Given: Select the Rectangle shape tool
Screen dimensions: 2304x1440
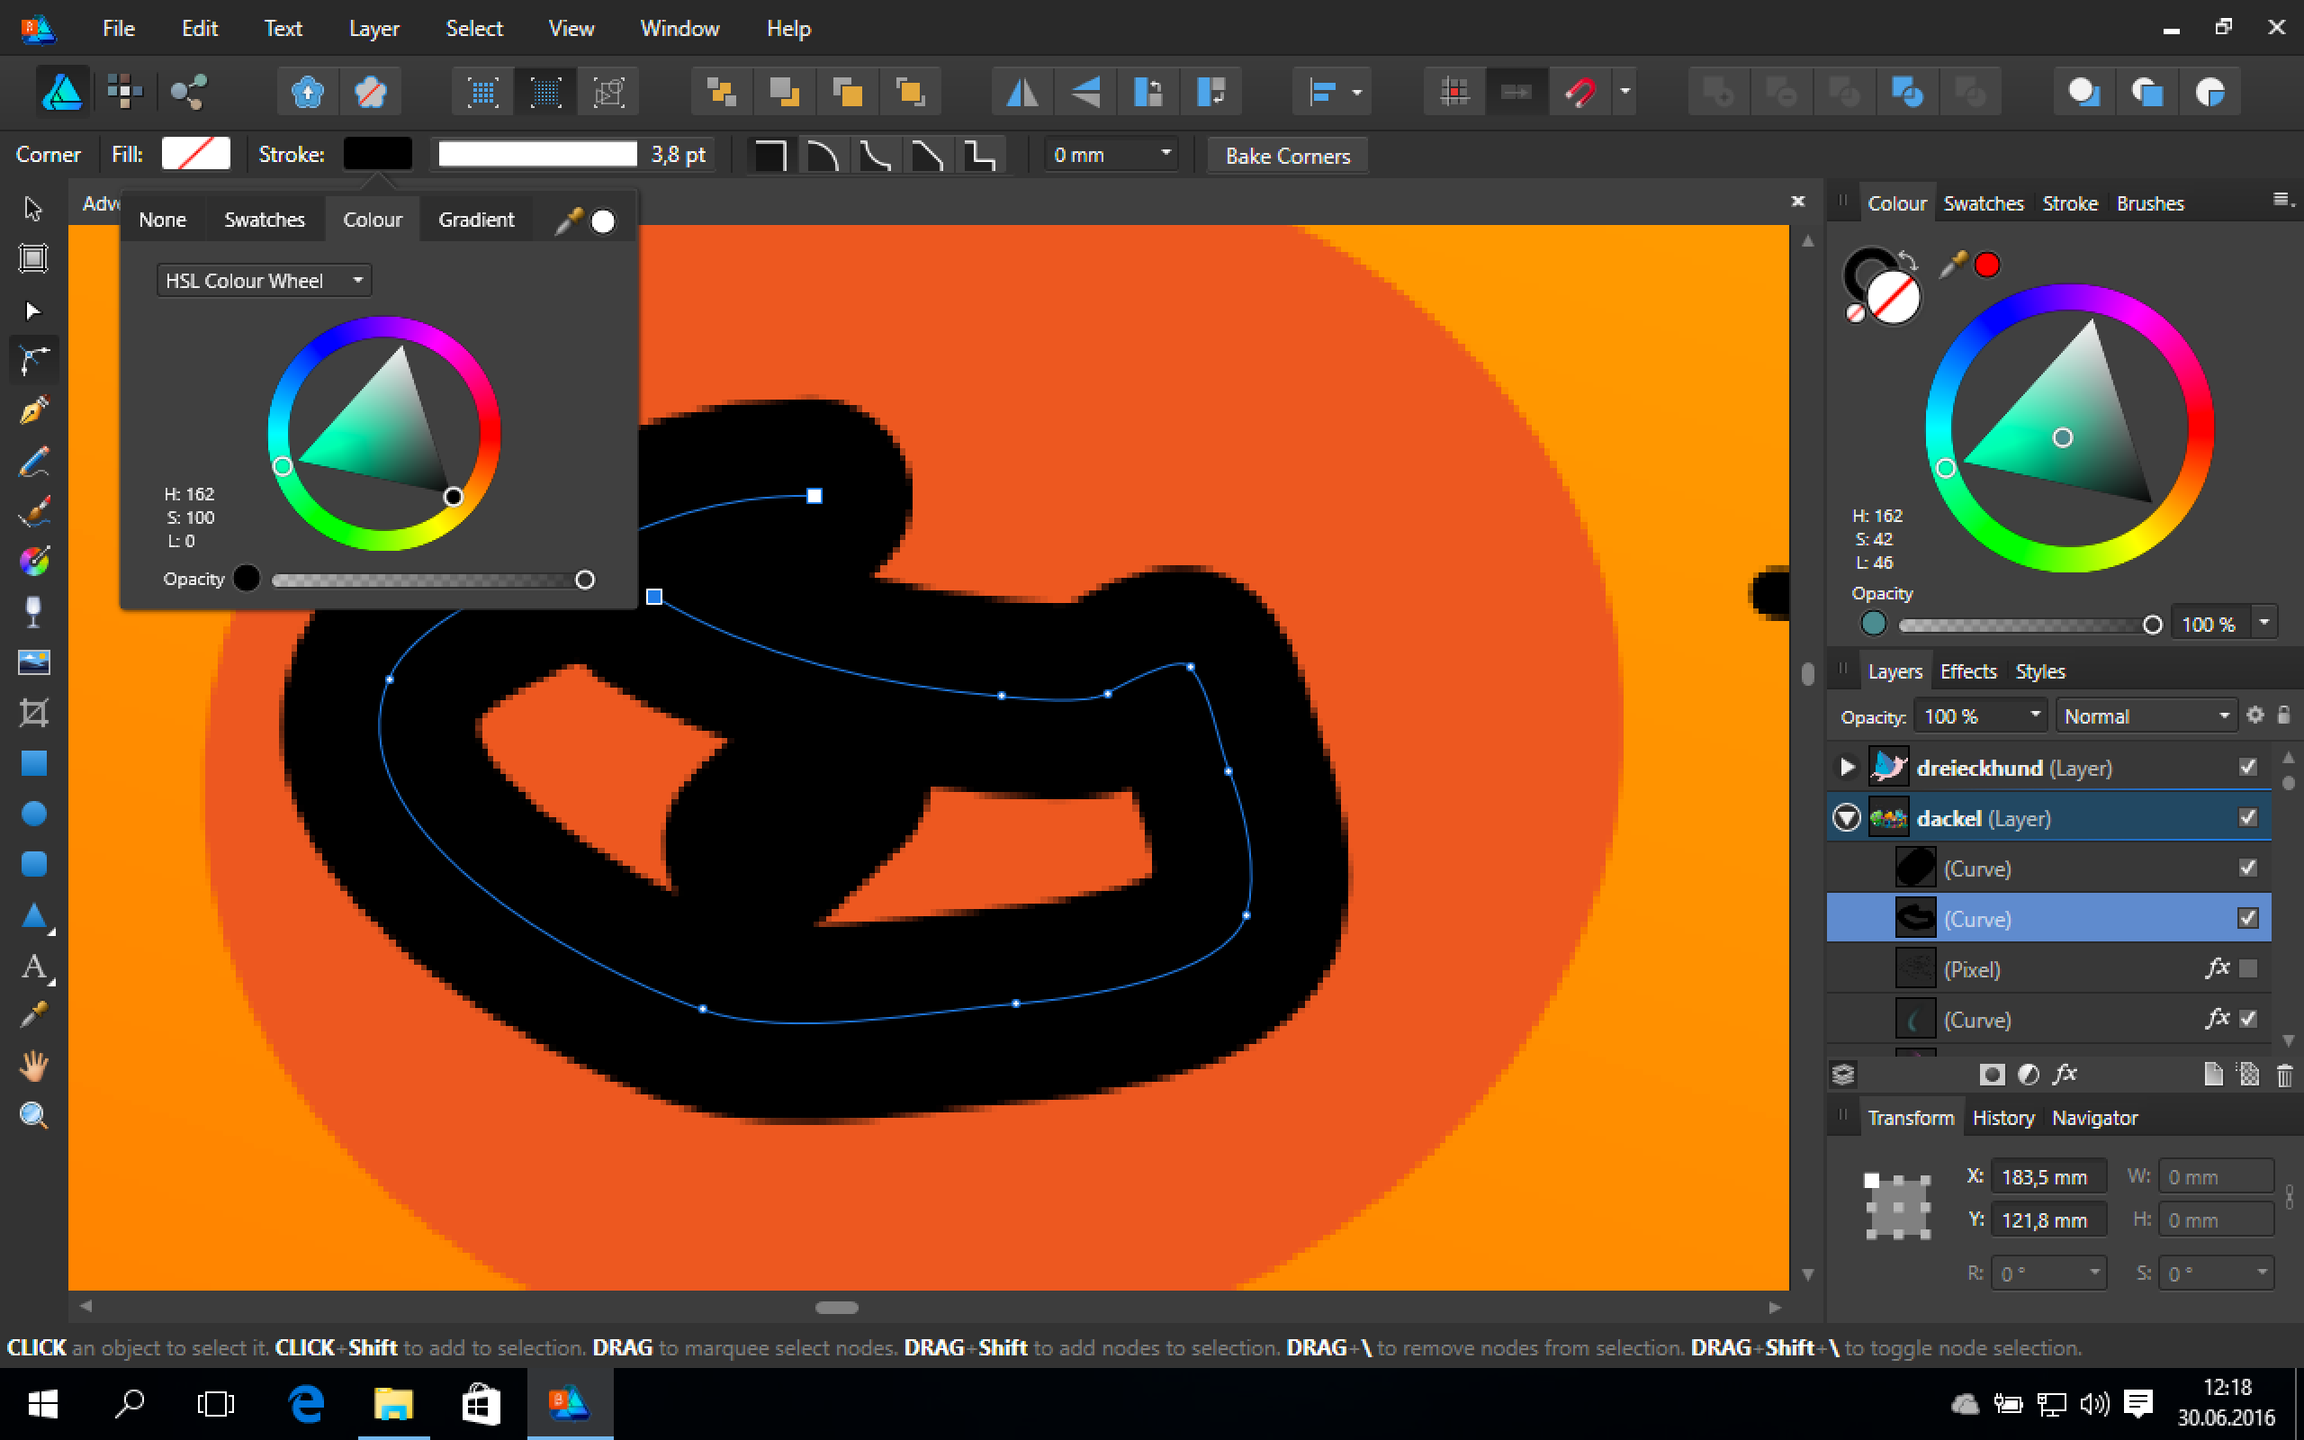Looking at the screenshot, I should coord(33,764).
